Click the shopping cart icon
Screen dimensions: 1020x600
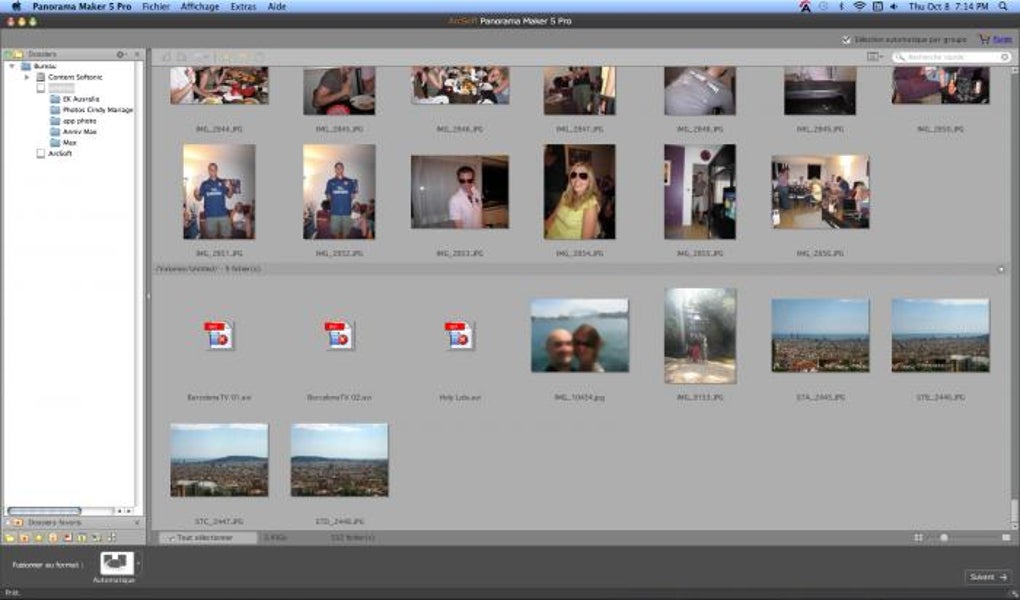984,40
